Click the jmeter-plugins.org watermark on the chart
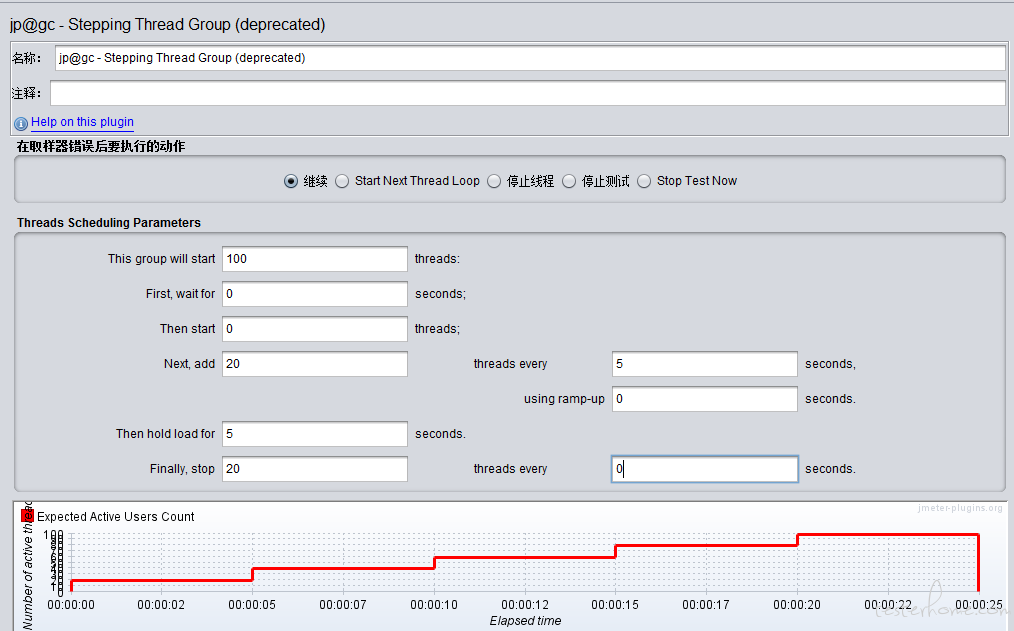This screenshot has width=1014, height=631. click(959, 509)
